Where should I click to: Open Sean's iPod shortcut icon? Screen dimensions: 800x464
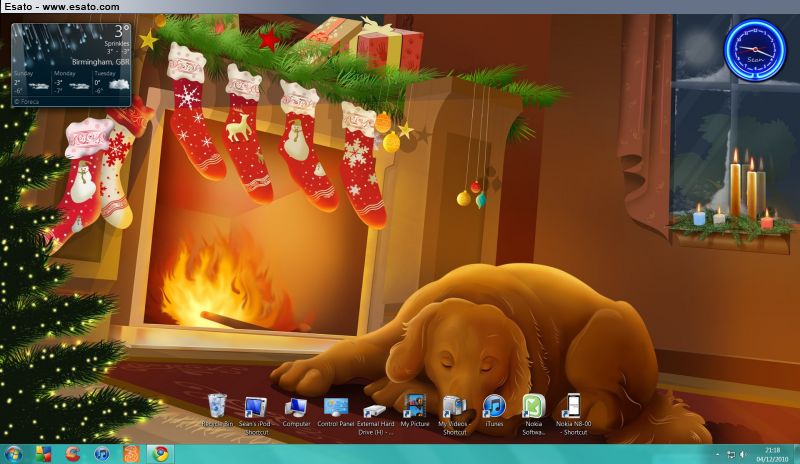pyautogui.click(x=255, y=416)
